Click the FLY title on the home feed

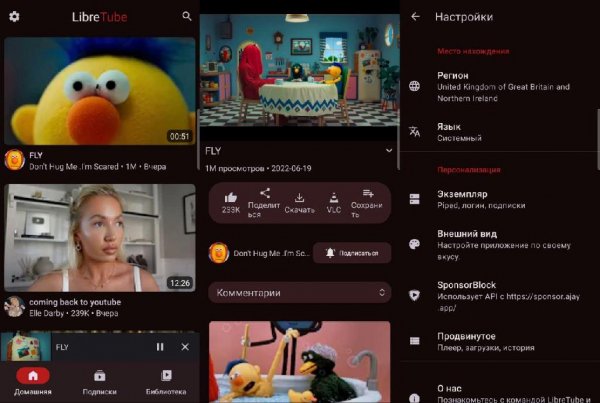click(36, 155)
